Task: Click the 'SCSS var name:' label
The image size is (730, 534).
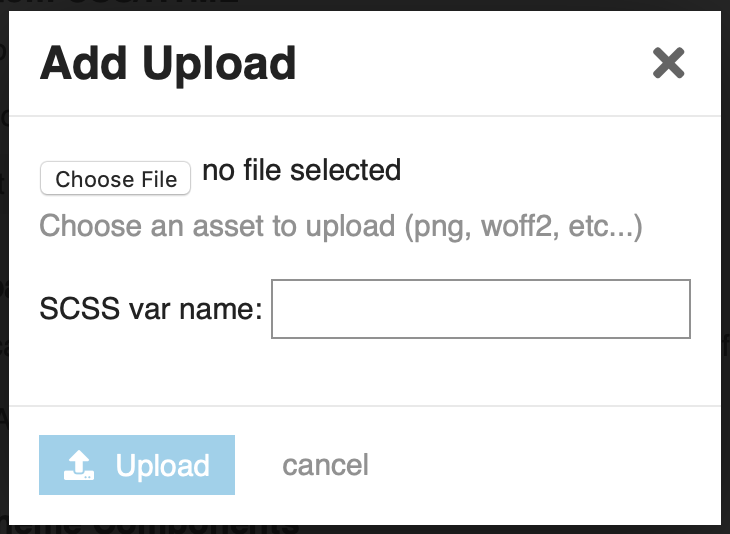Action: [x=151, y=309]
